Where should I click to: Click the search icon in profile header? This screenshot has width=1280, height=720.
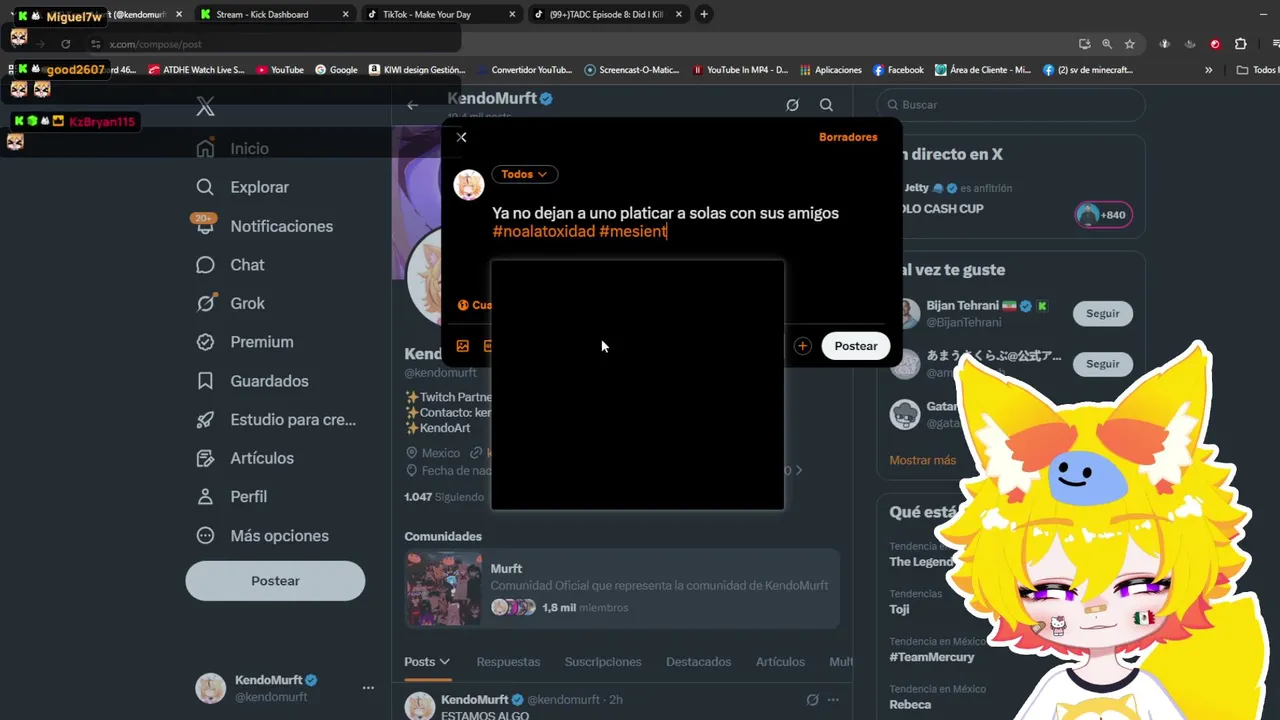click(826, 105)
